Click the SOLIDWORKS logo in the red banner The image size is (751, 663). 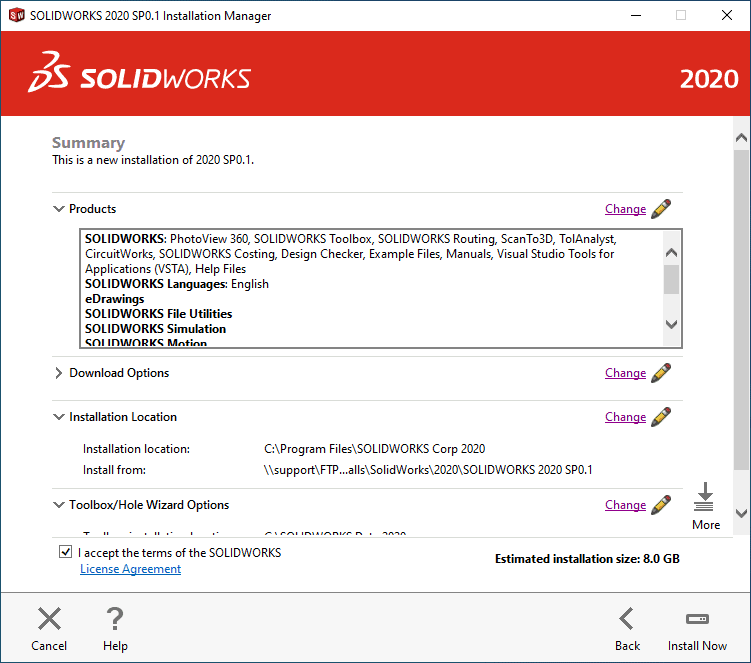click(140, 79)
